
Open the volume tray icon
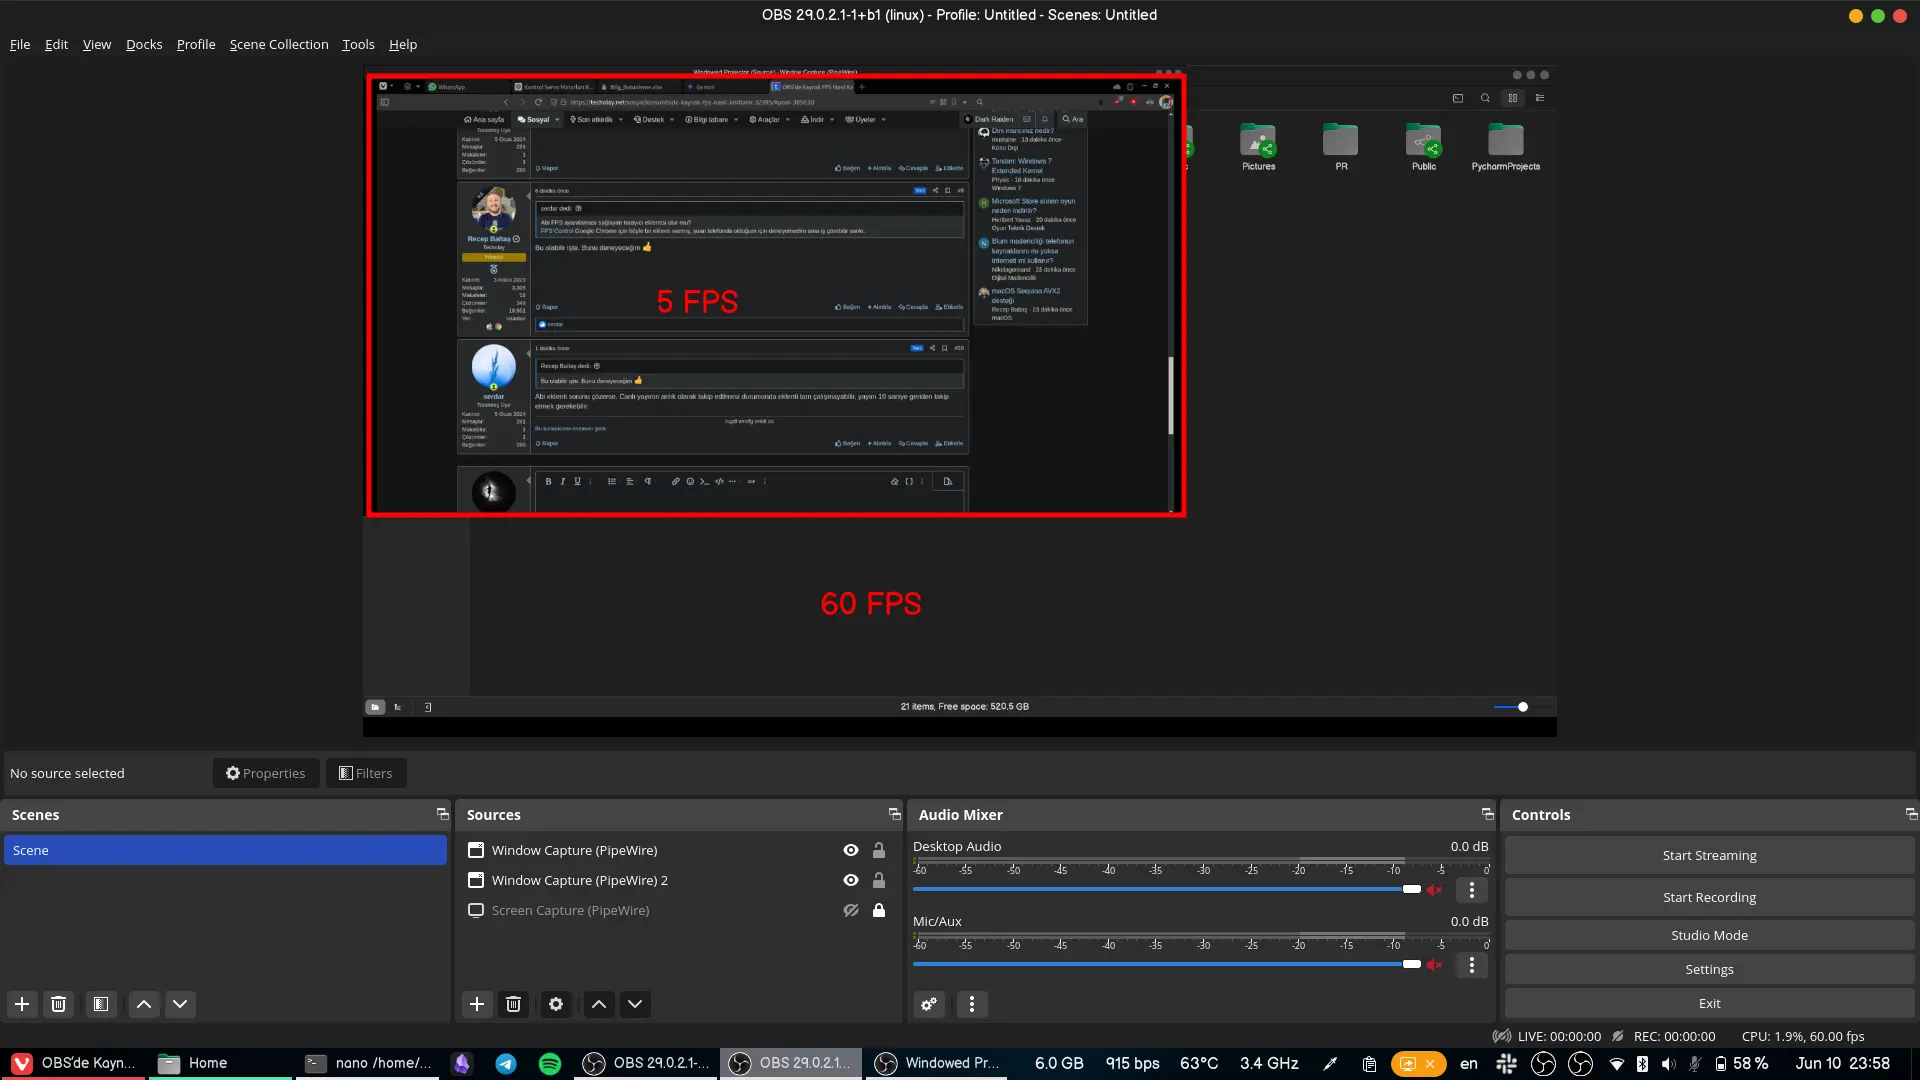coord(1668,1064)
